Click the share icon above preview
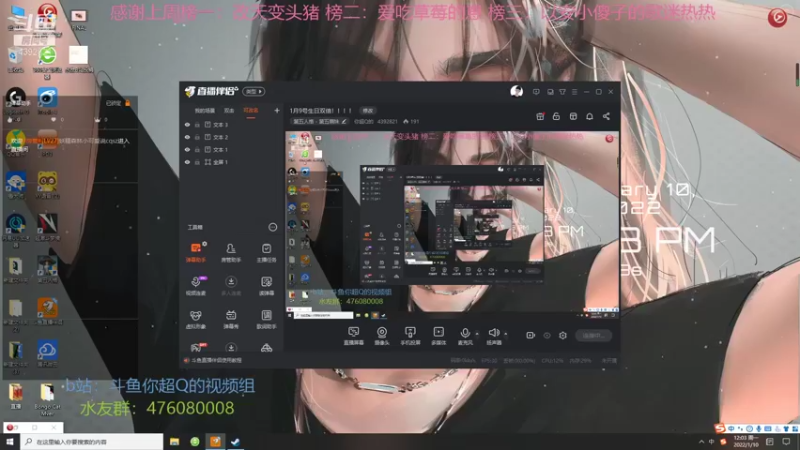 (x=606, y=116)
